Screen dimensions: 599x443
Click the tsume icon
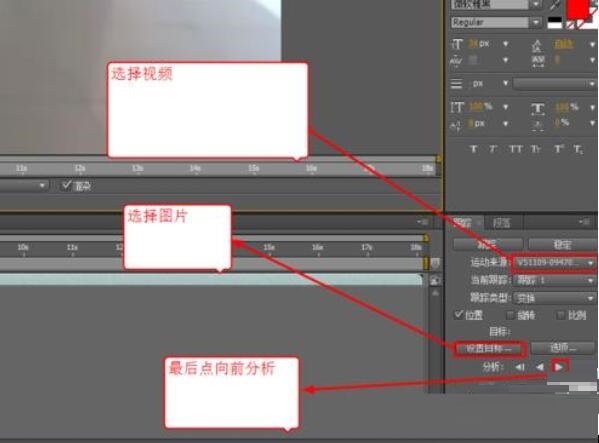538,125
